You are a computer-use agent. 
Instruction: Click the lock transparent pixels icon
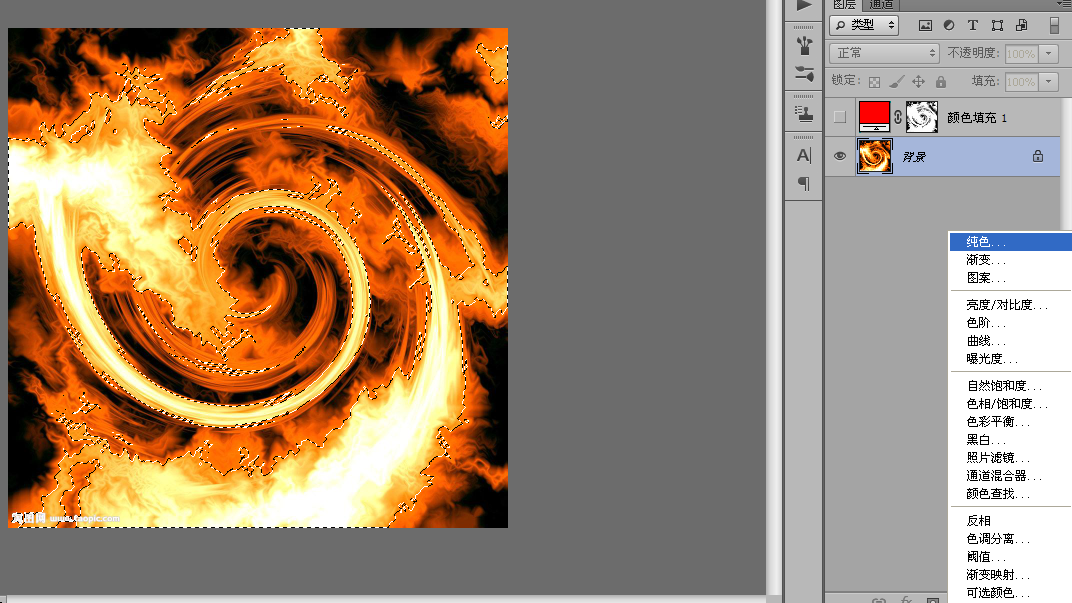[874, 82]
